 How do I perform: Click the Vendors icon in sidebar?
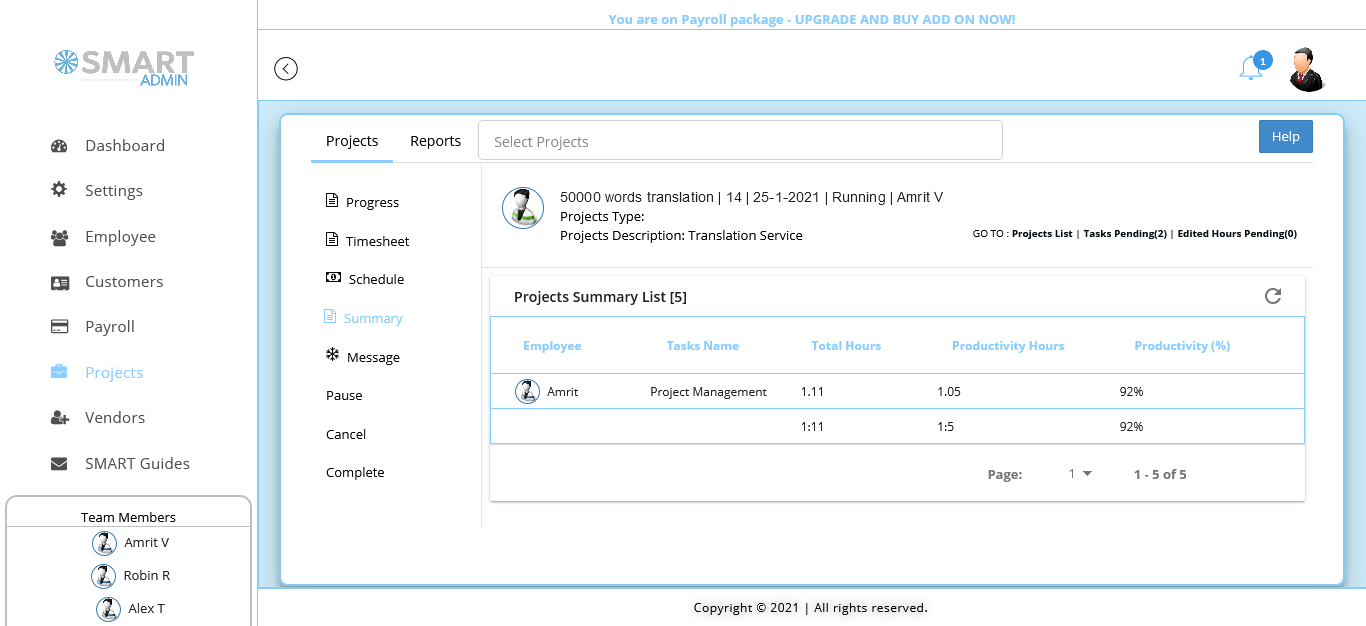(59, 418)
